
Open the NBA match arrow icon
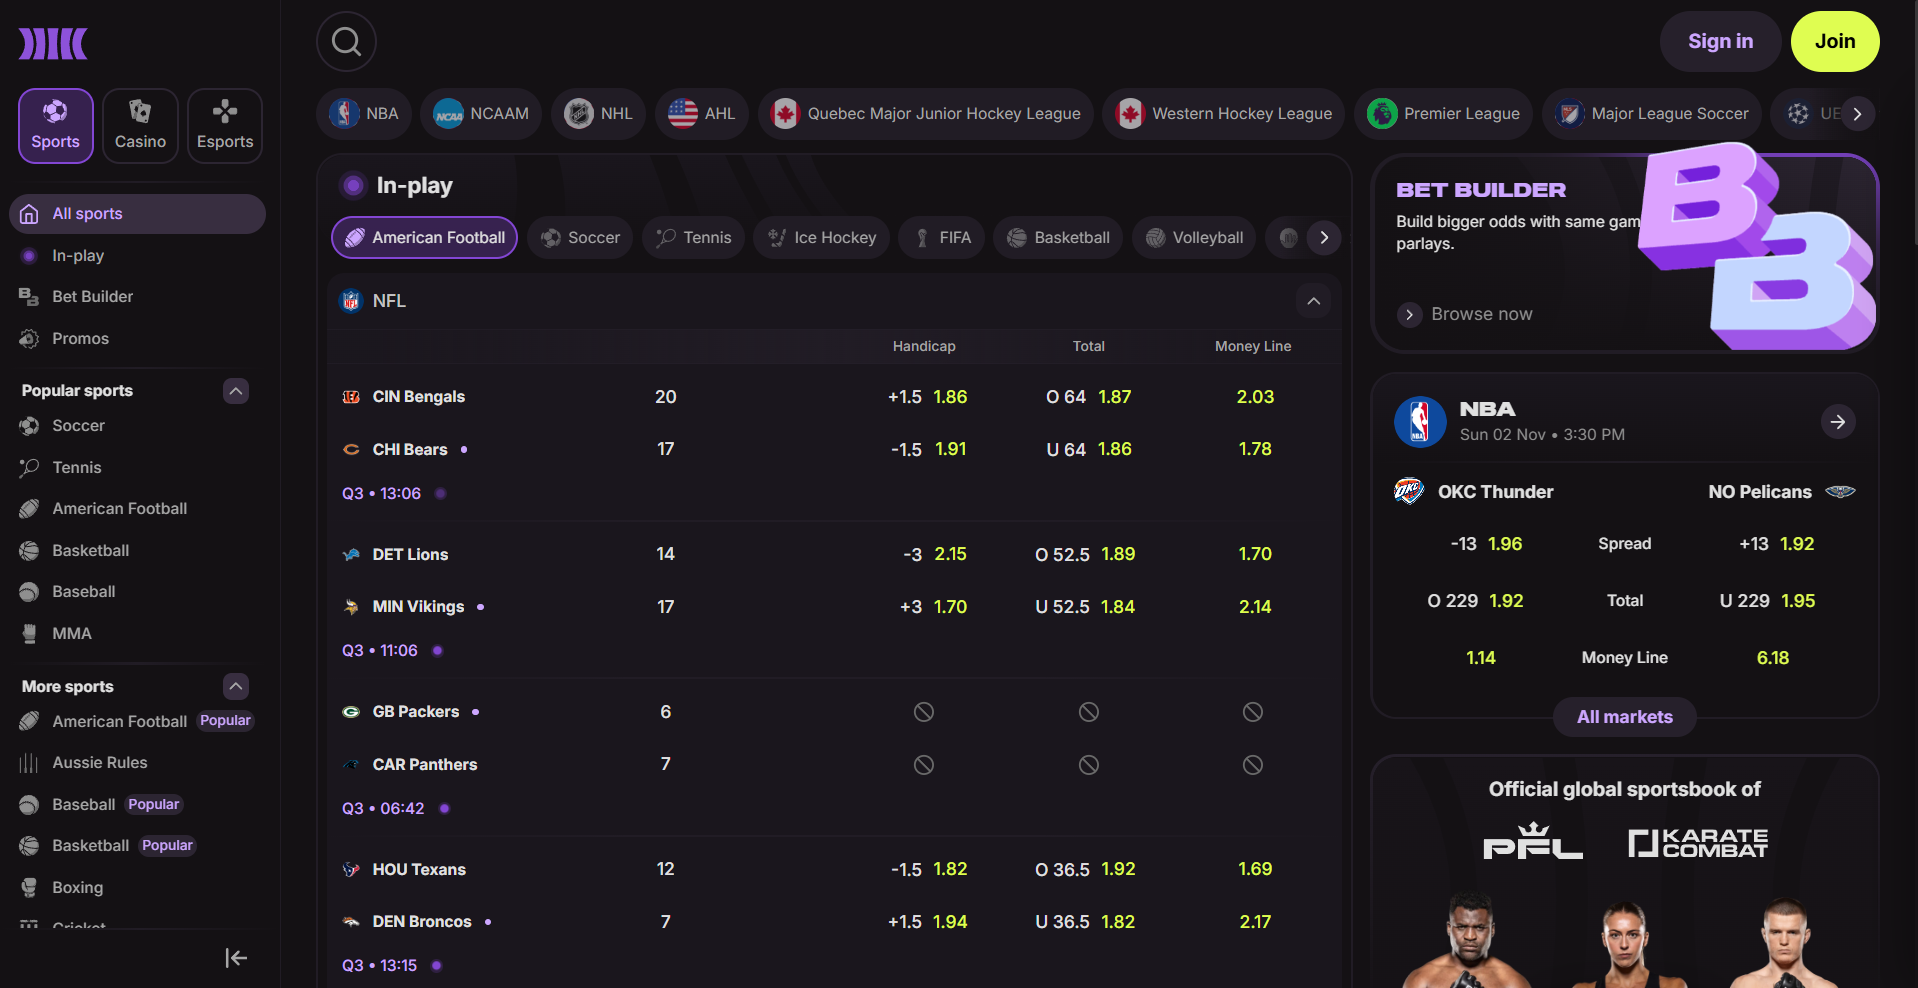coord(1837,422)
